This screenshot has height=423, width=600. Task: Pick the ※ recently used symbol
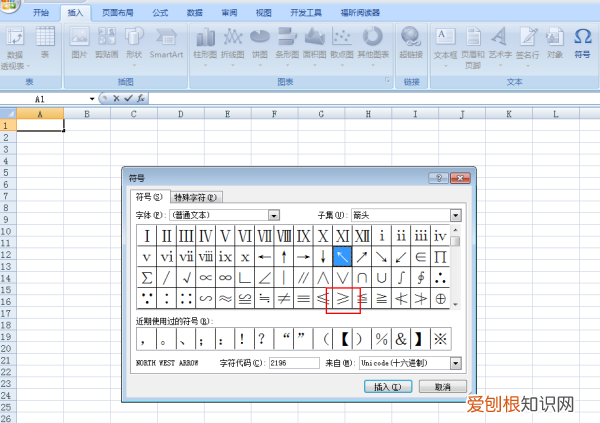tap(440, 339)
